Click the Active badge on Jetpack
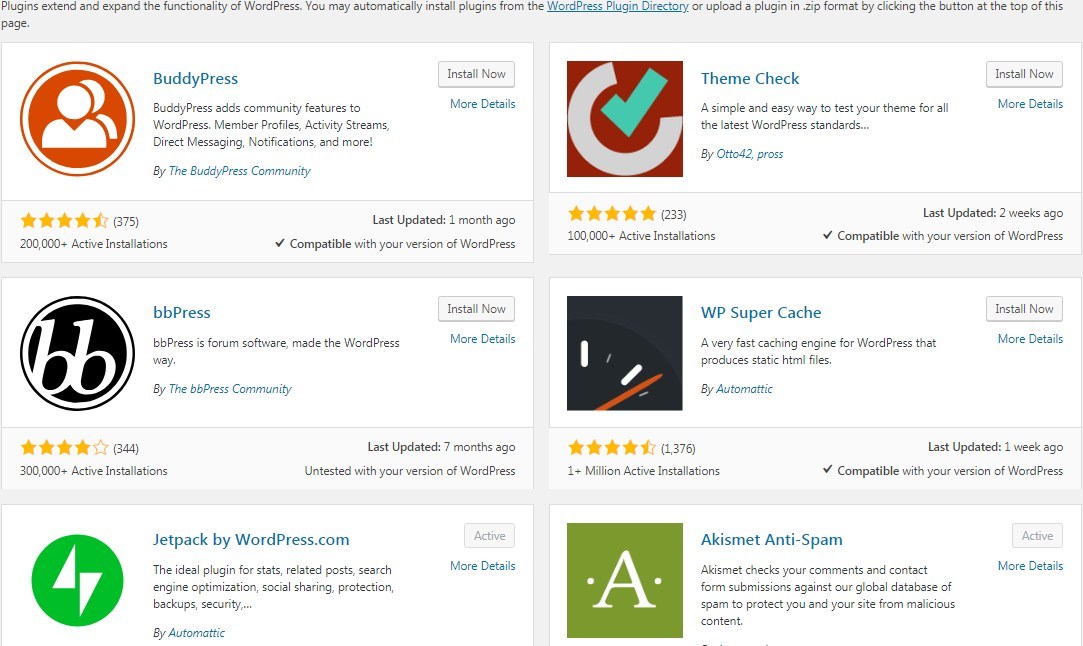1083x646 pixels. (489, 535)
